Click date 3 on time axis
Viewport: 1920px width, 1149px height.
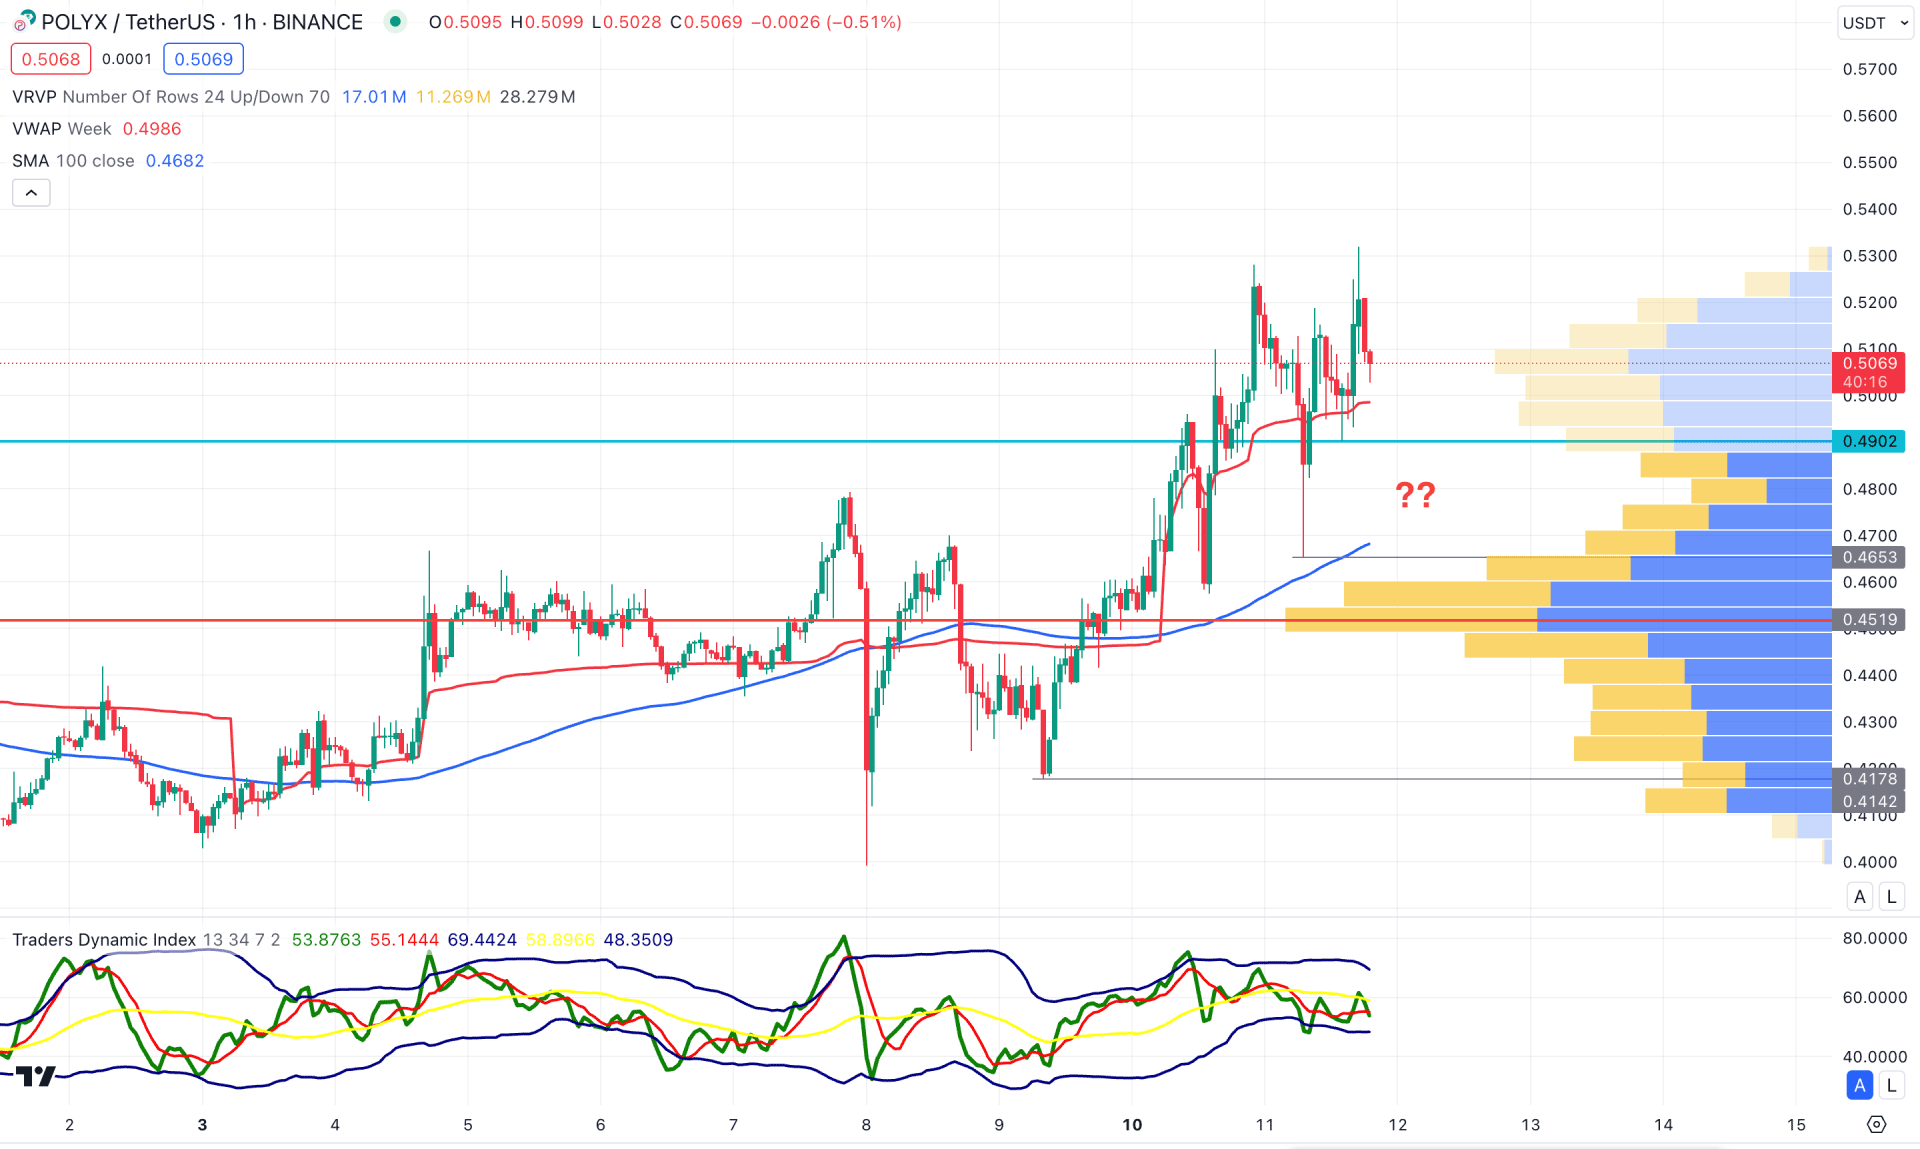(202, 1125)
